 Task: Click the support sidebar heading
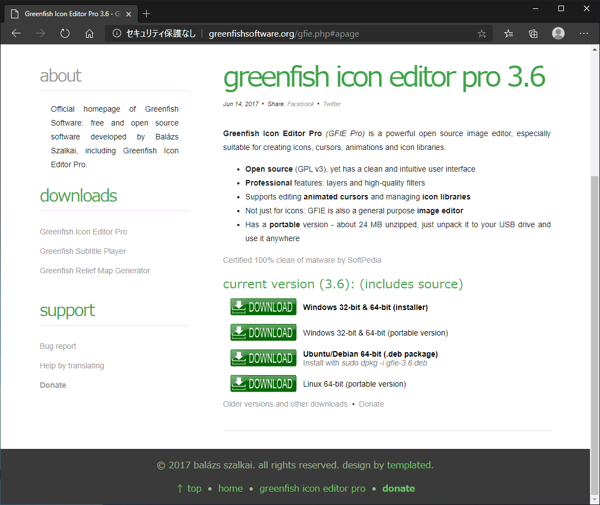click(x=67, y=310)
